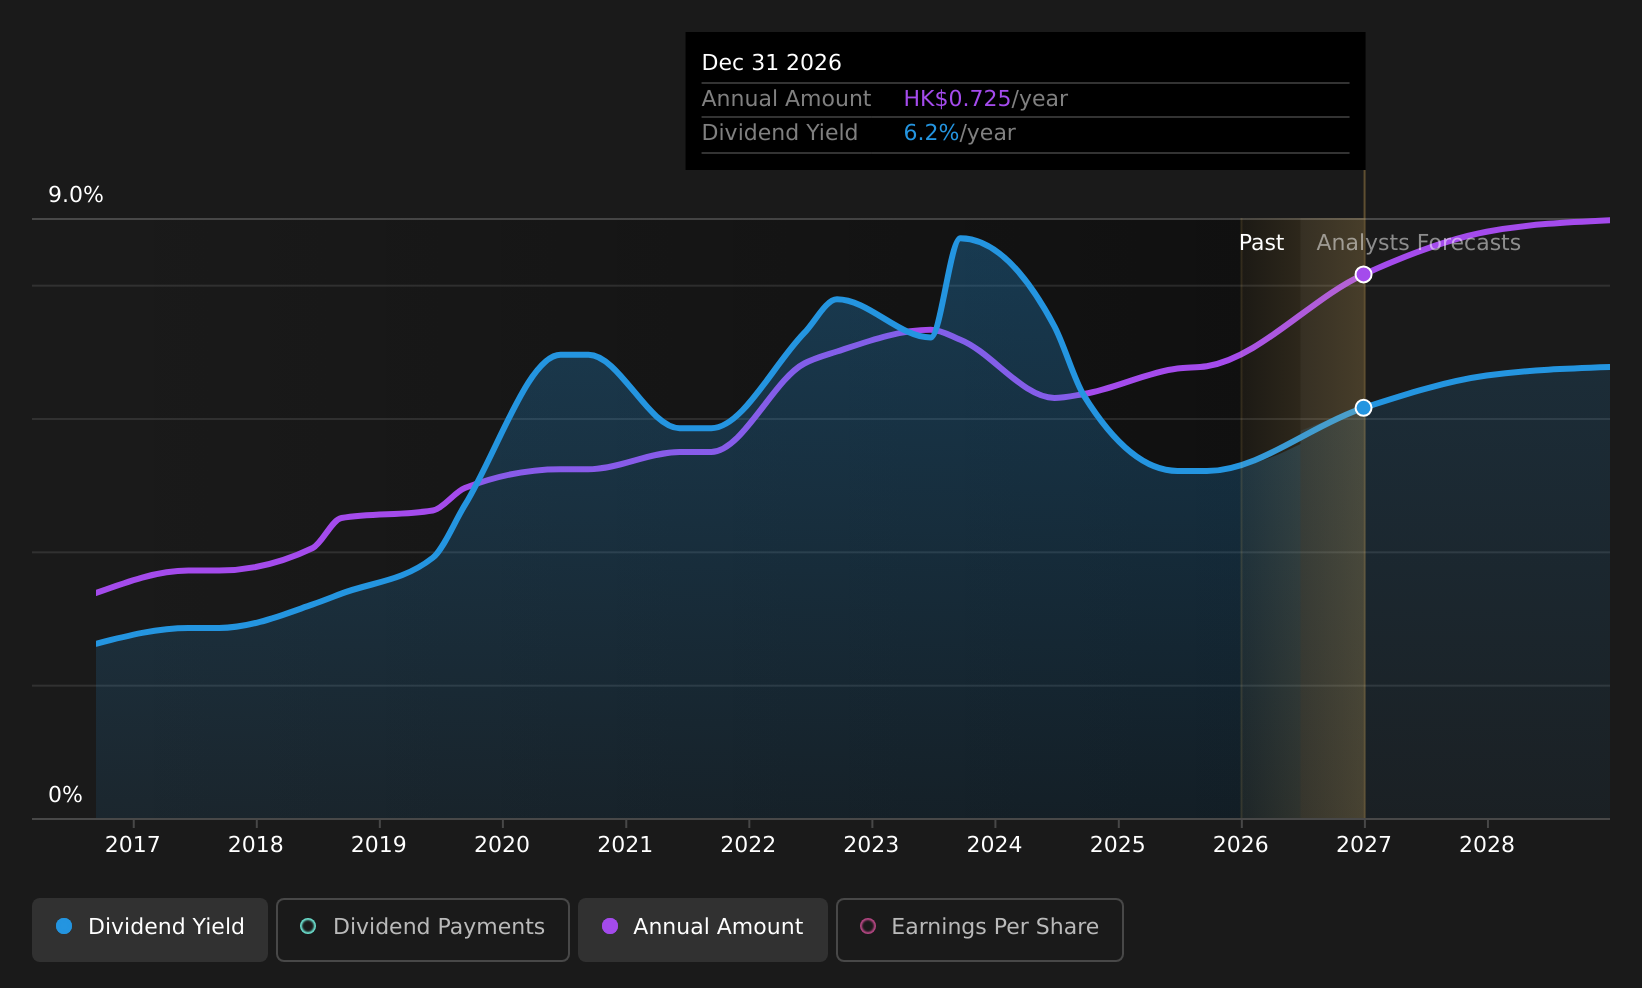Toggle the Annual Amount legend series
Viewport: 1642px width, 988px height.
coord(703,929)
